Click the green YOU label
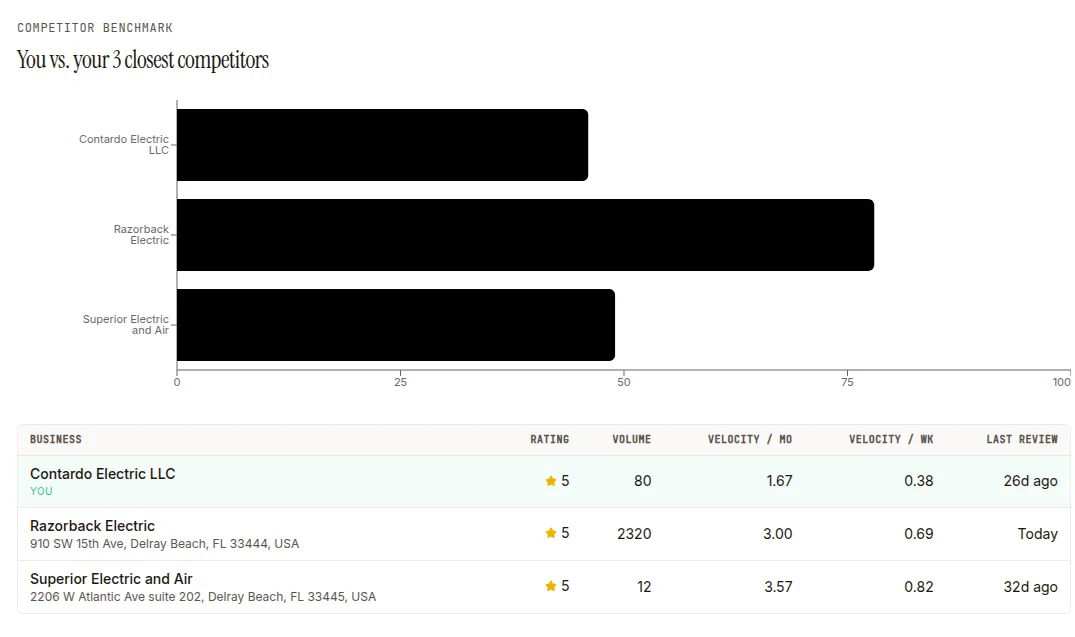The image size is (1075, 637). [x=41, y=492]
